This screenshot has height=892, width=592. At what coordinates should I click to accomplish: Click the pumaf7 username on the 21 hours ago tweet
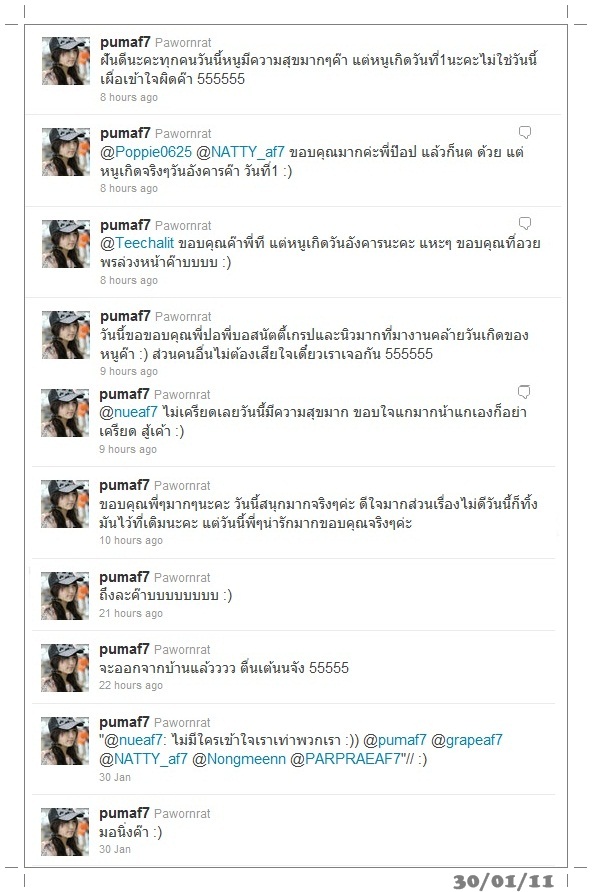[x=124, y=577]
